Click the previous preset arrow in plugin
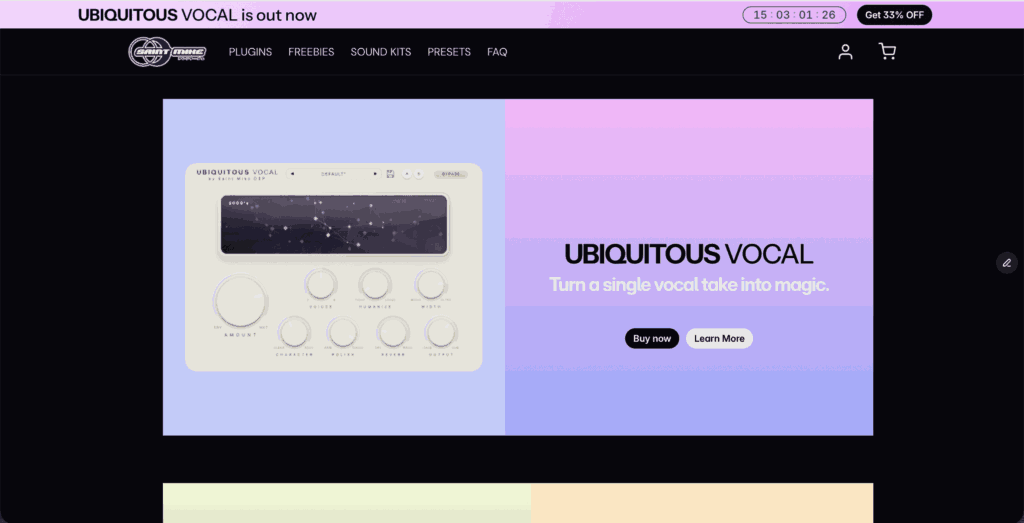The width and height of the screenshot is (1024, 523). pyautogui.click(x=292, y=174)
